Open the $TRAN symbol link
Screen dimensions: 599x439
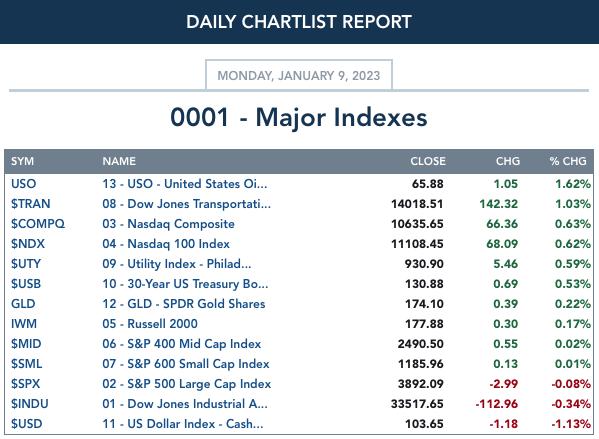(x=31, y=204)
